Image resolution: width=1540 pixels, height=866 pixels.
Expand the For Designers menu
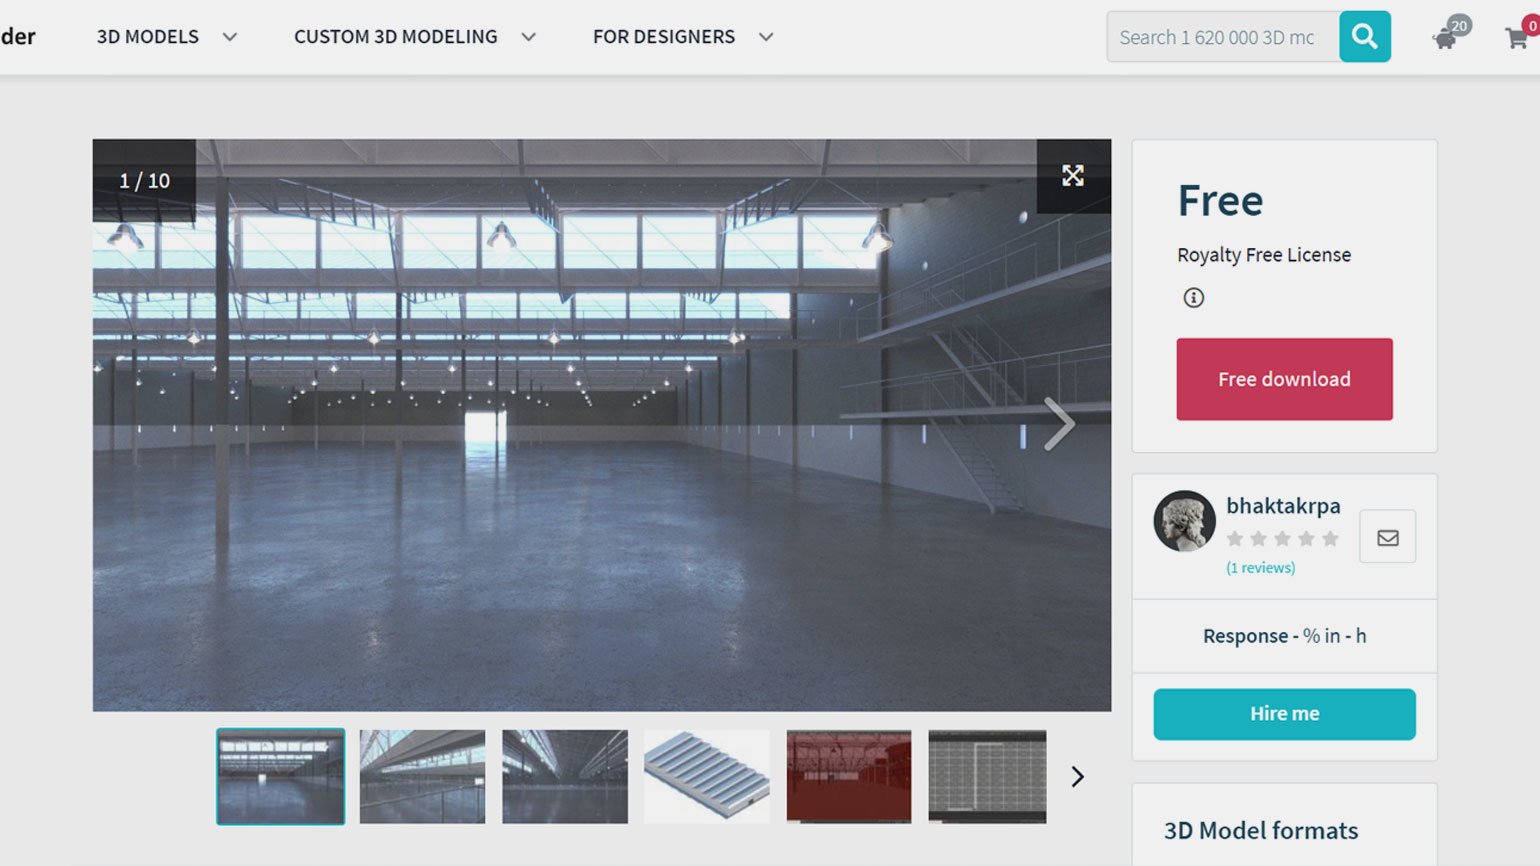pos(683,37)
